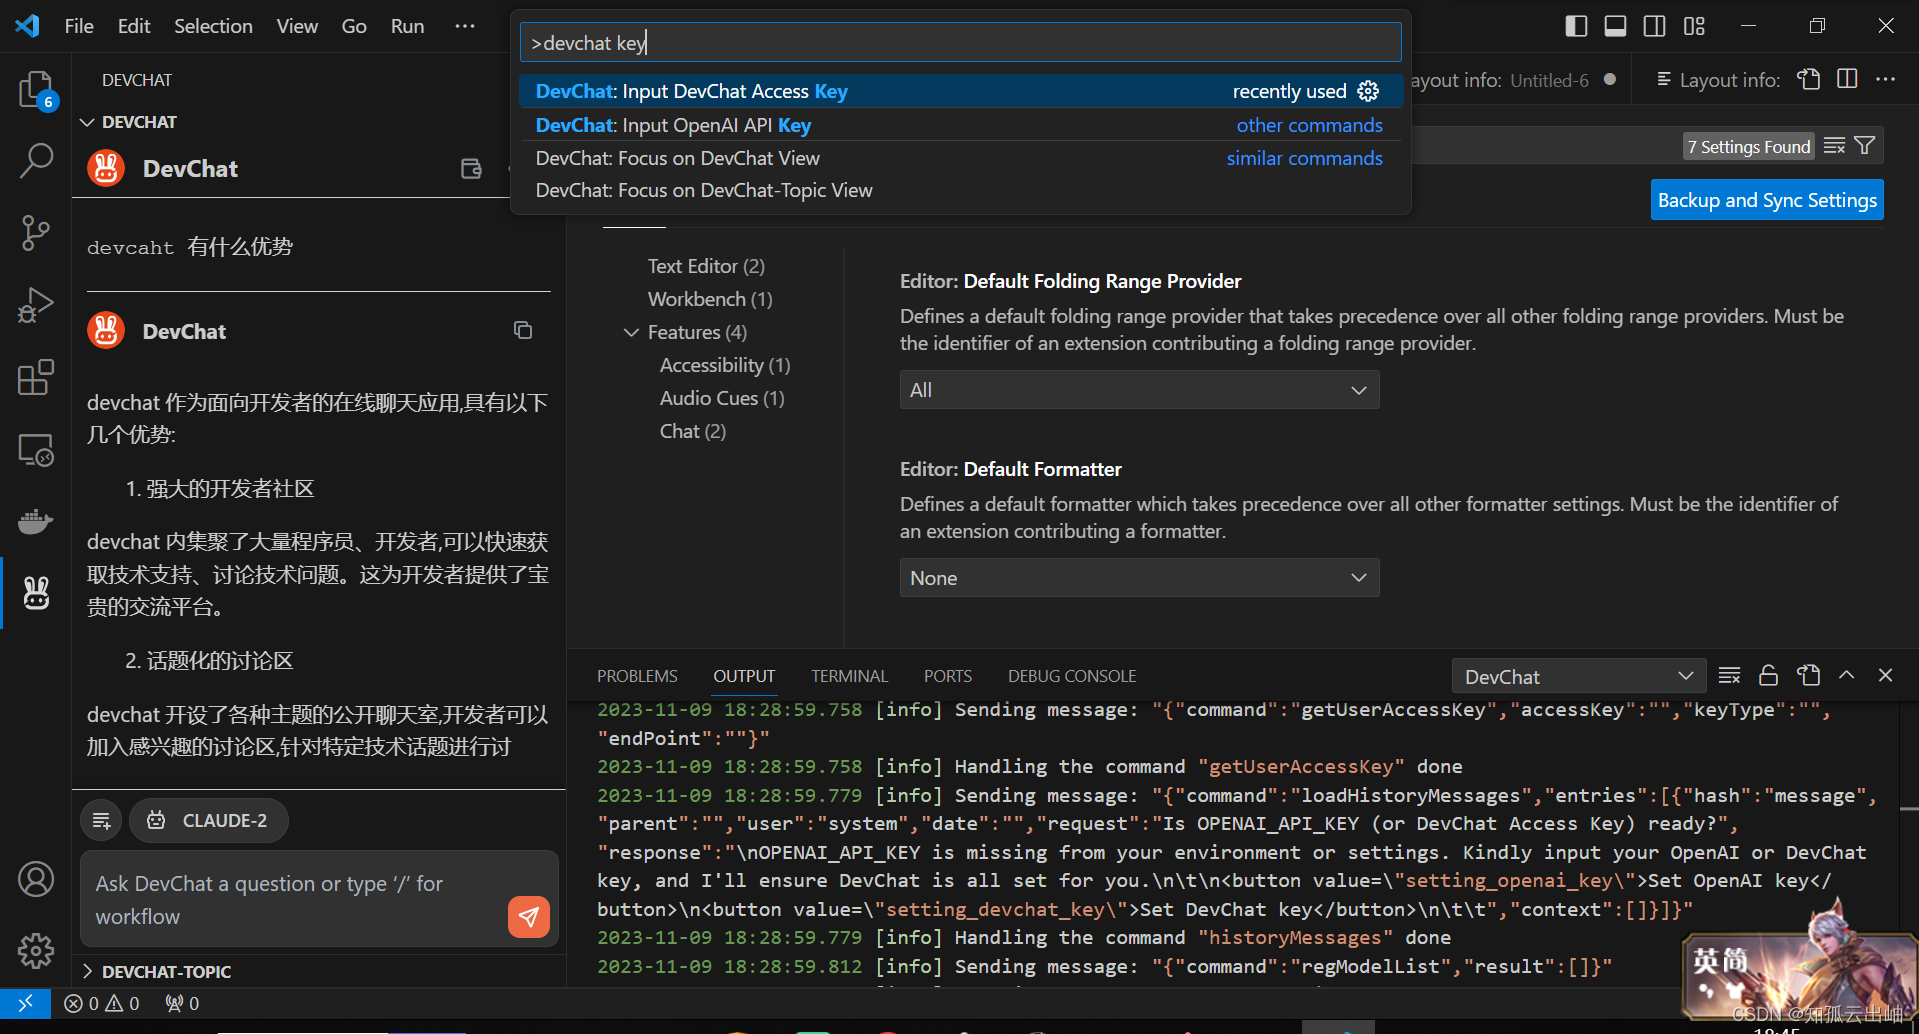Maximize the bottom panel with the up chevron
The width and height of the screenshot is (1919, 1034).
[1847, 676]
